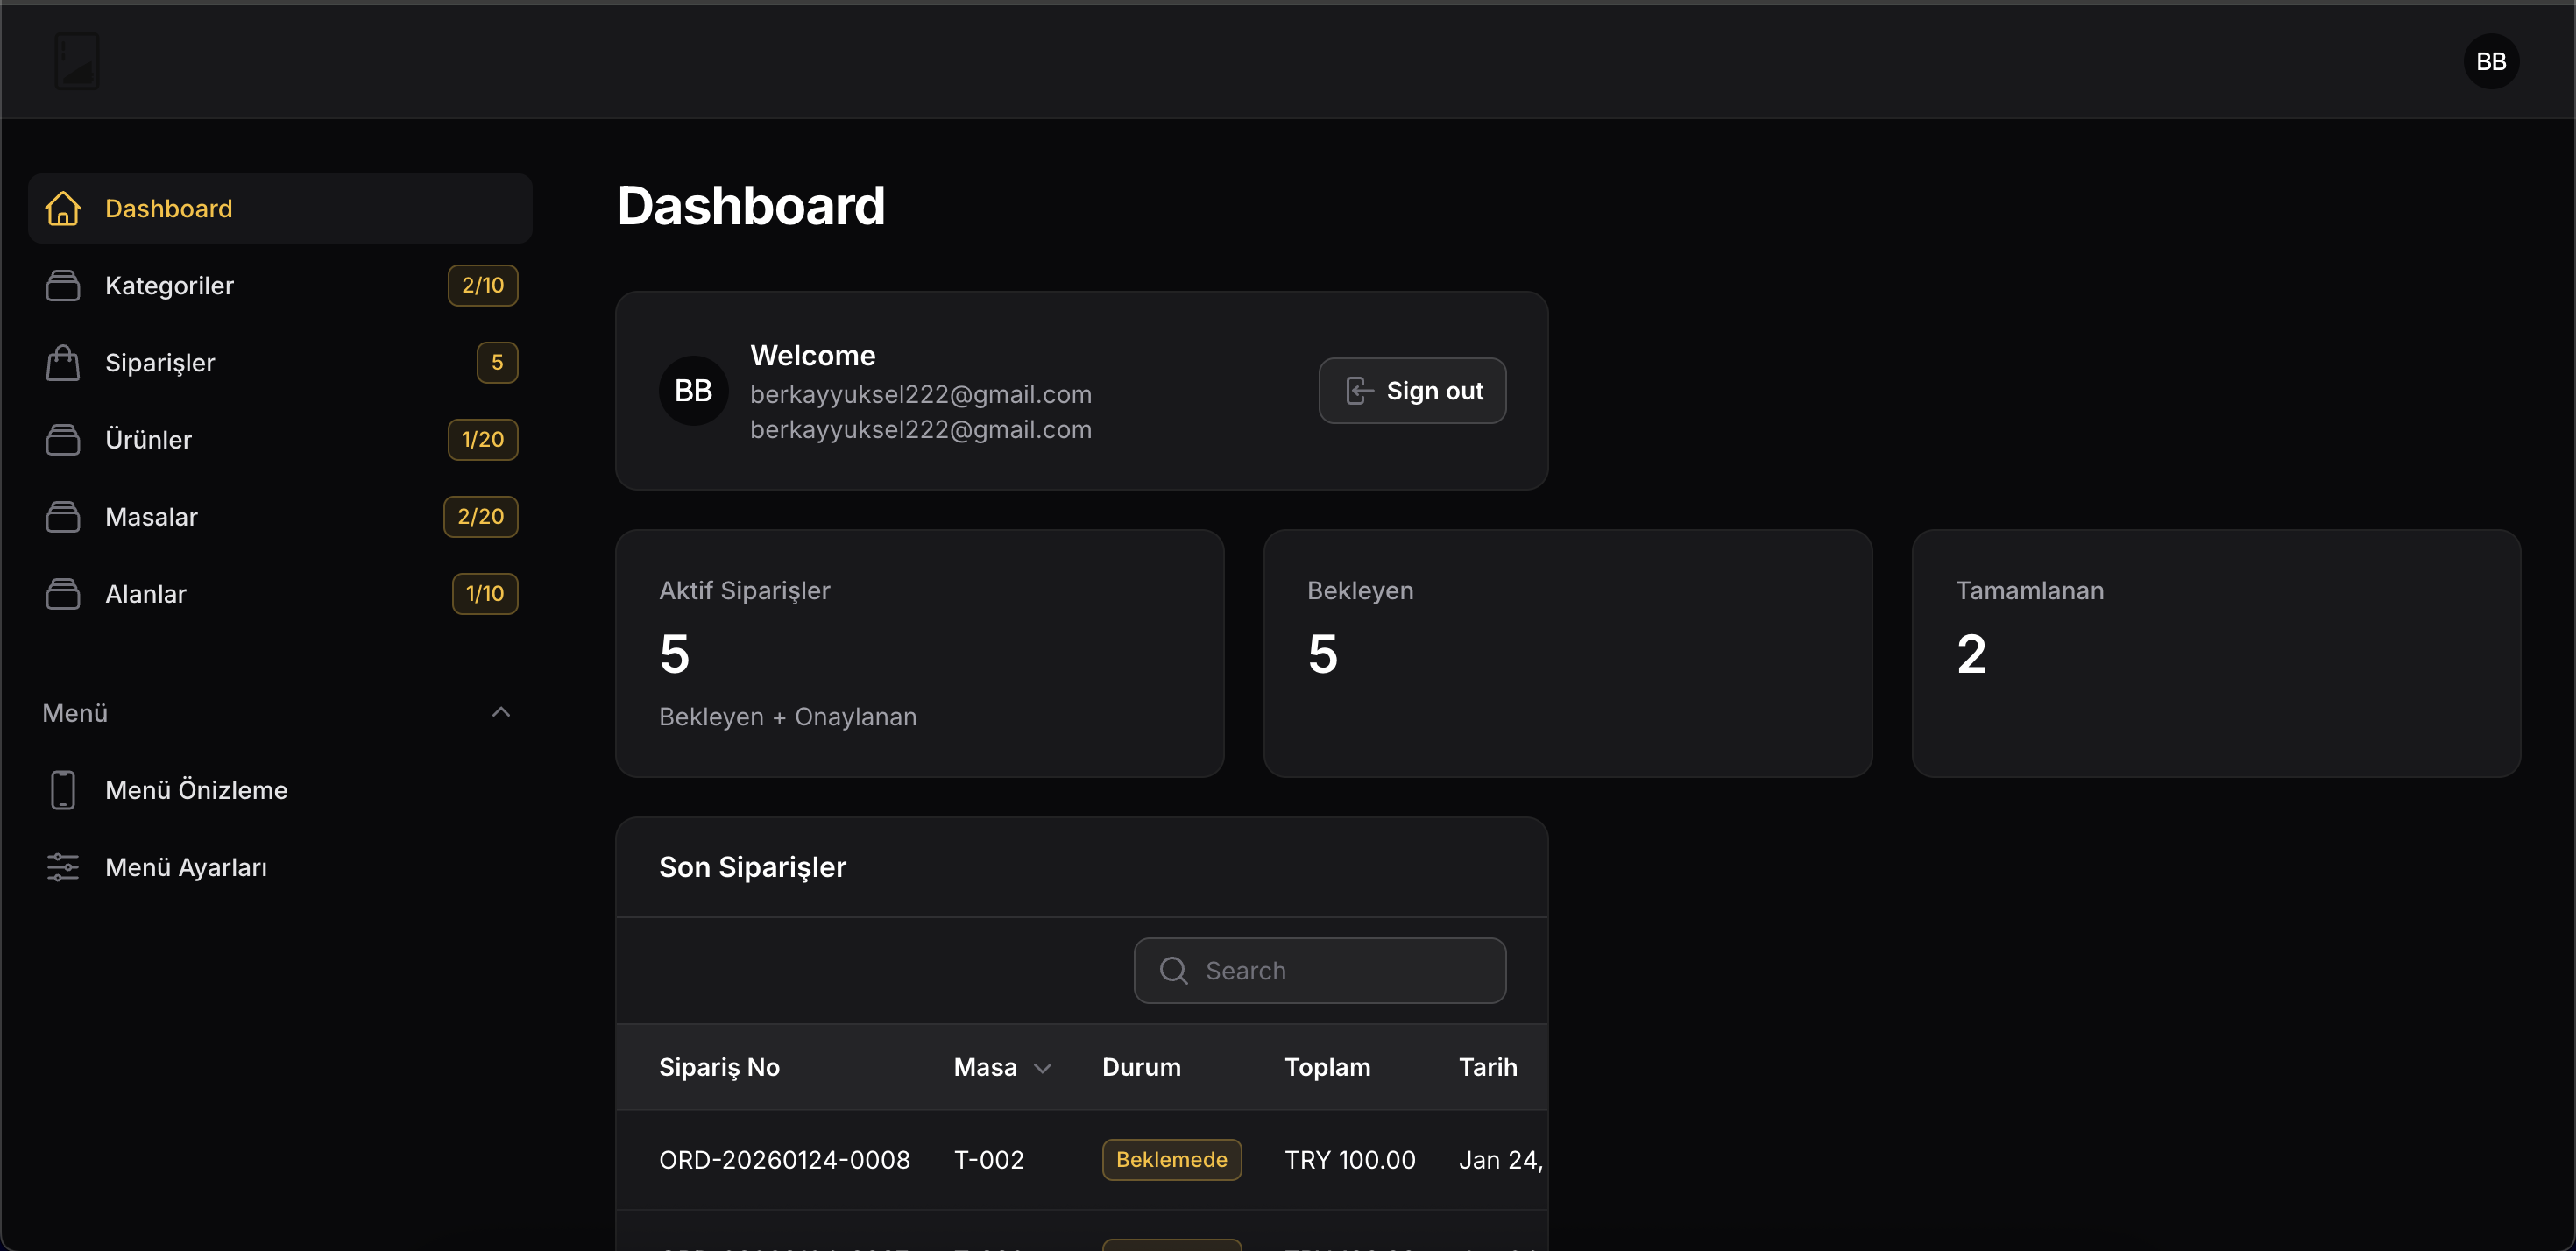Click the Beklemede status badge
Viewport: 2576px width, 1251px height.
[x=1171, y=1160]
